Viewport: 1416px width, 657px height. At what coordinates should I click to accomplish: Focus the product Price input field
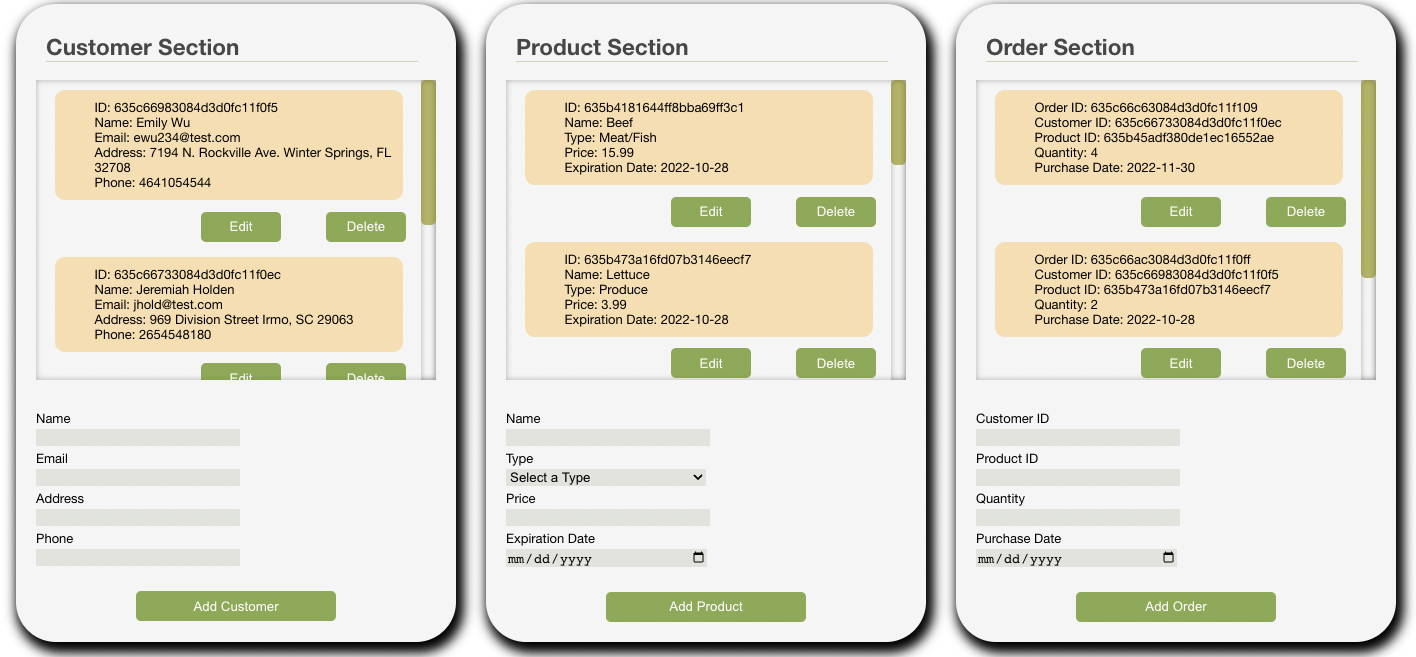[x=608, y=518]
